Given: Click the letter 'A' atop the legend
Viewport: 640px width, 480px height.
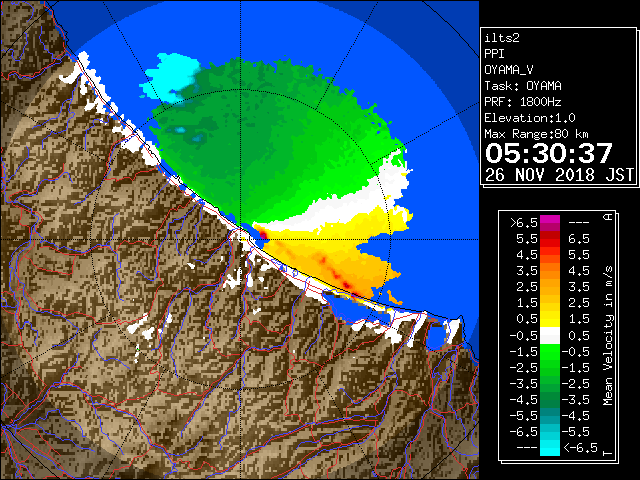Looking at the screenshot, I should tap(608, 217).
